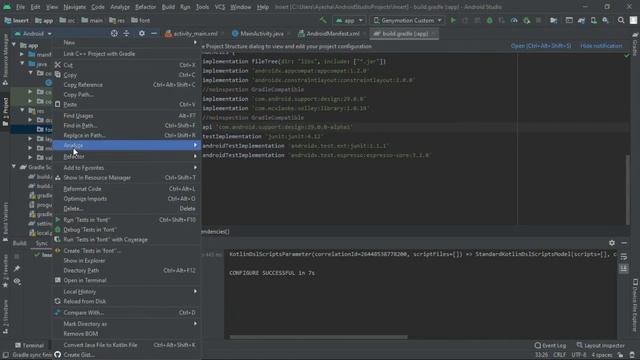Click the GitHub icon beside Create Gist
Image resolution: width=640 pixels, height=360 pixels.
(x=58, y=355)
